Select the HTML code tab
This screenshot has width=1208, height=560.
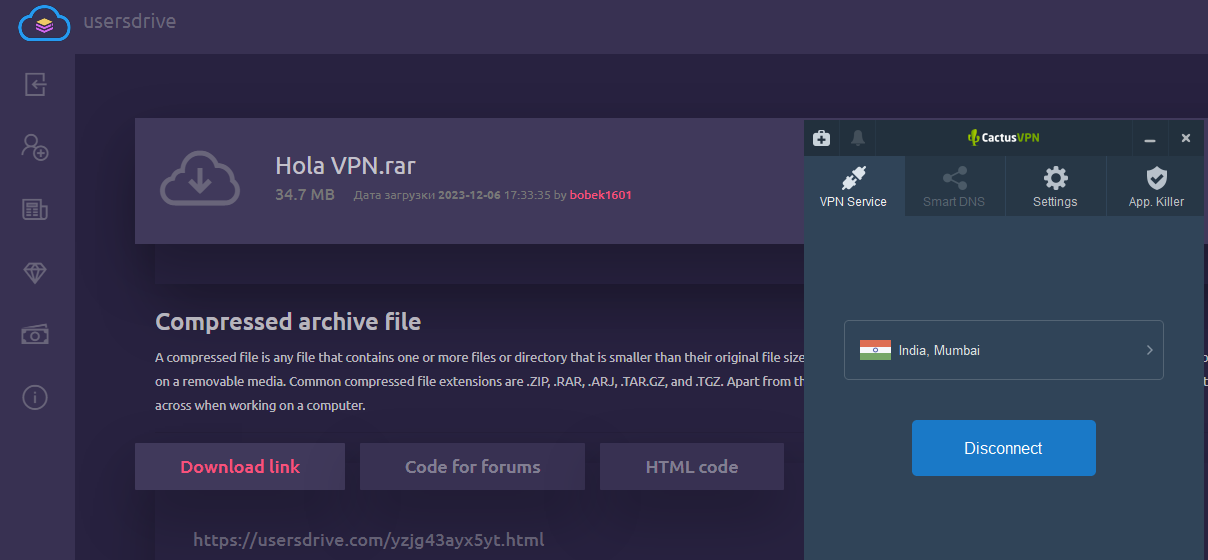(x=692, y=467)
